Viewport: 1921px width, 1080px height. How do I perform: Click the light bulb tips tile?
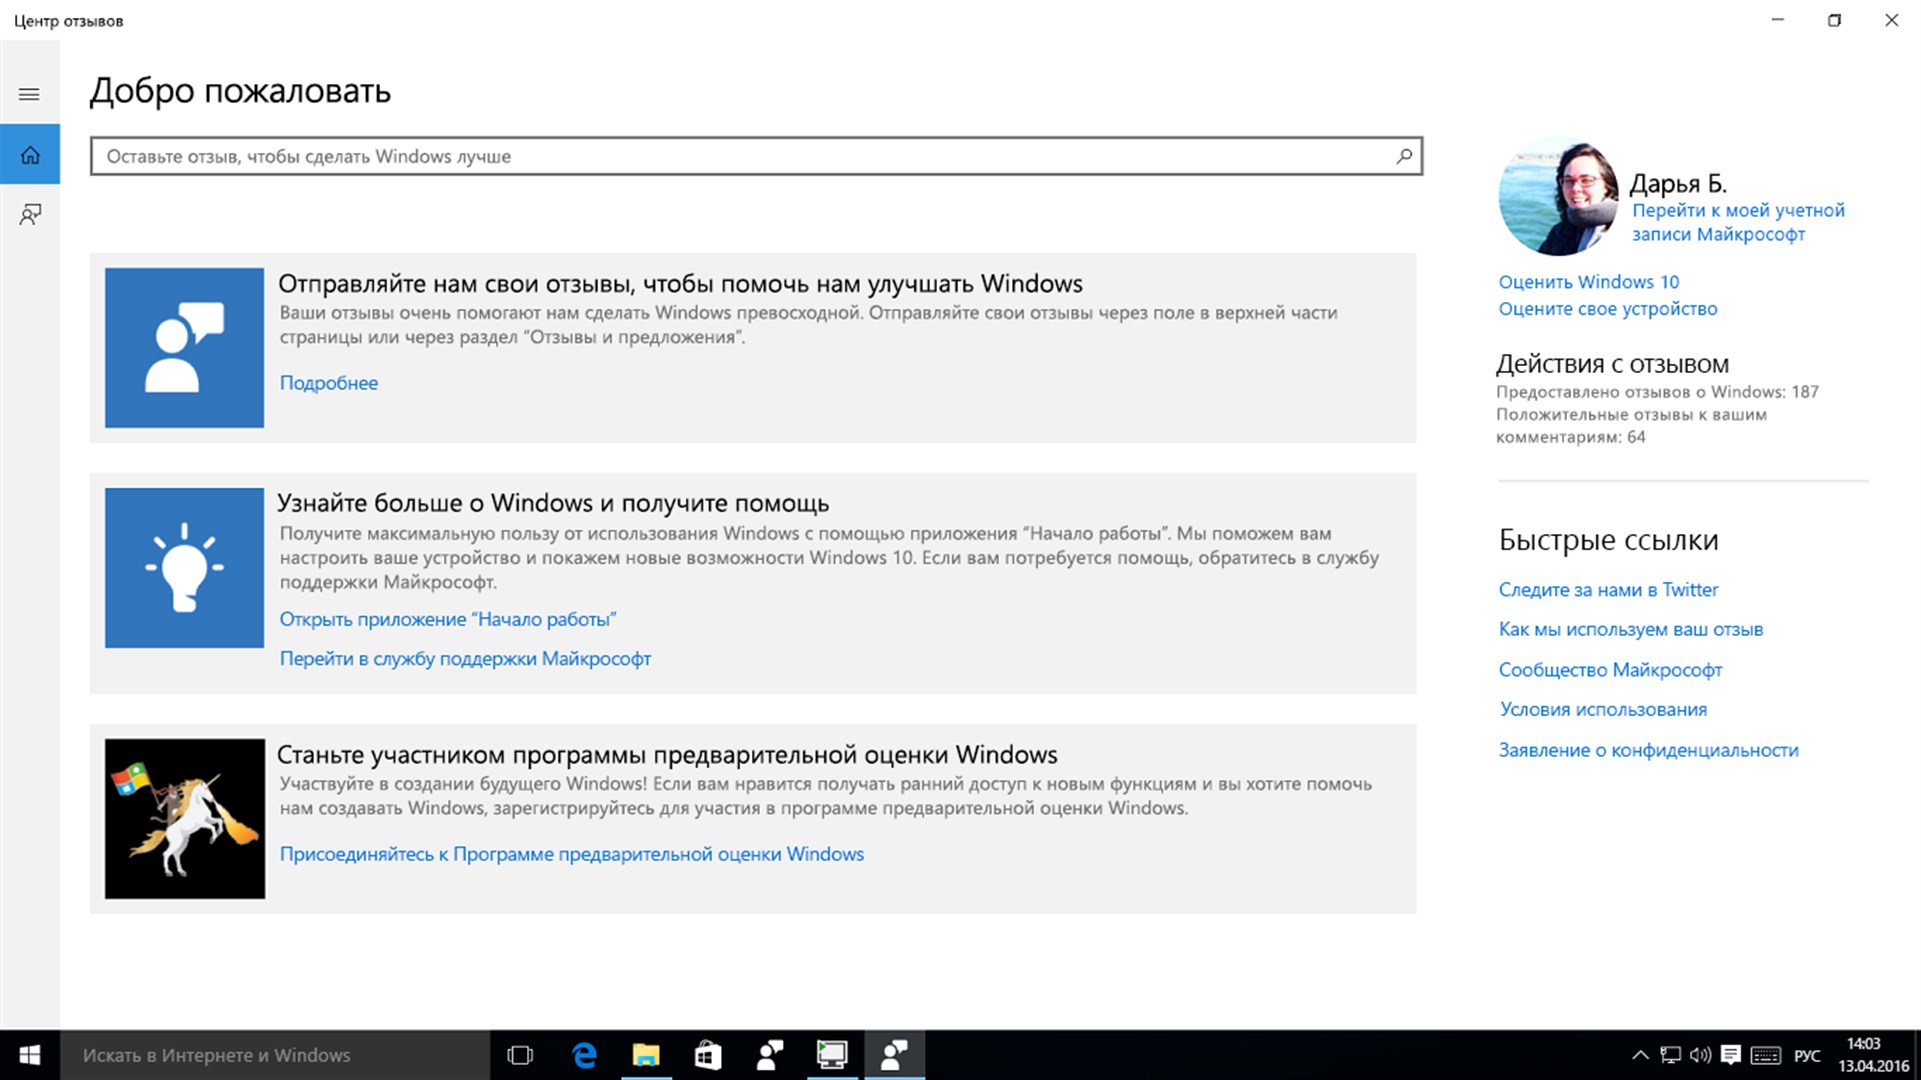point(184,567)
